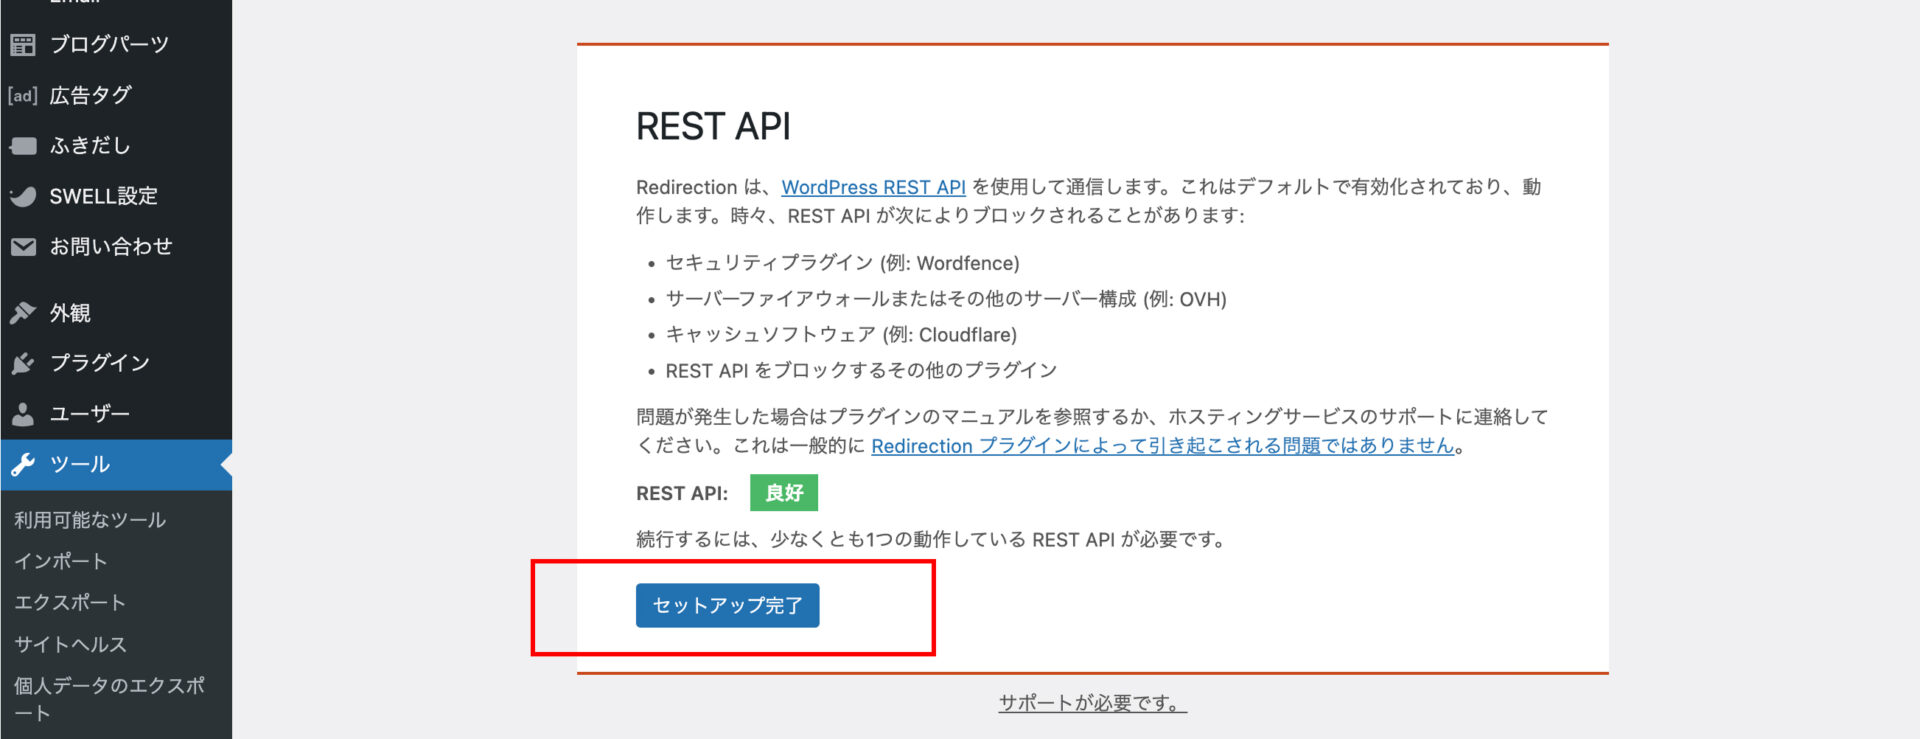The width and height of the screenshot is (1920, 739).
Task: Click the ツール wrench icon
Action: click(23, 464)
